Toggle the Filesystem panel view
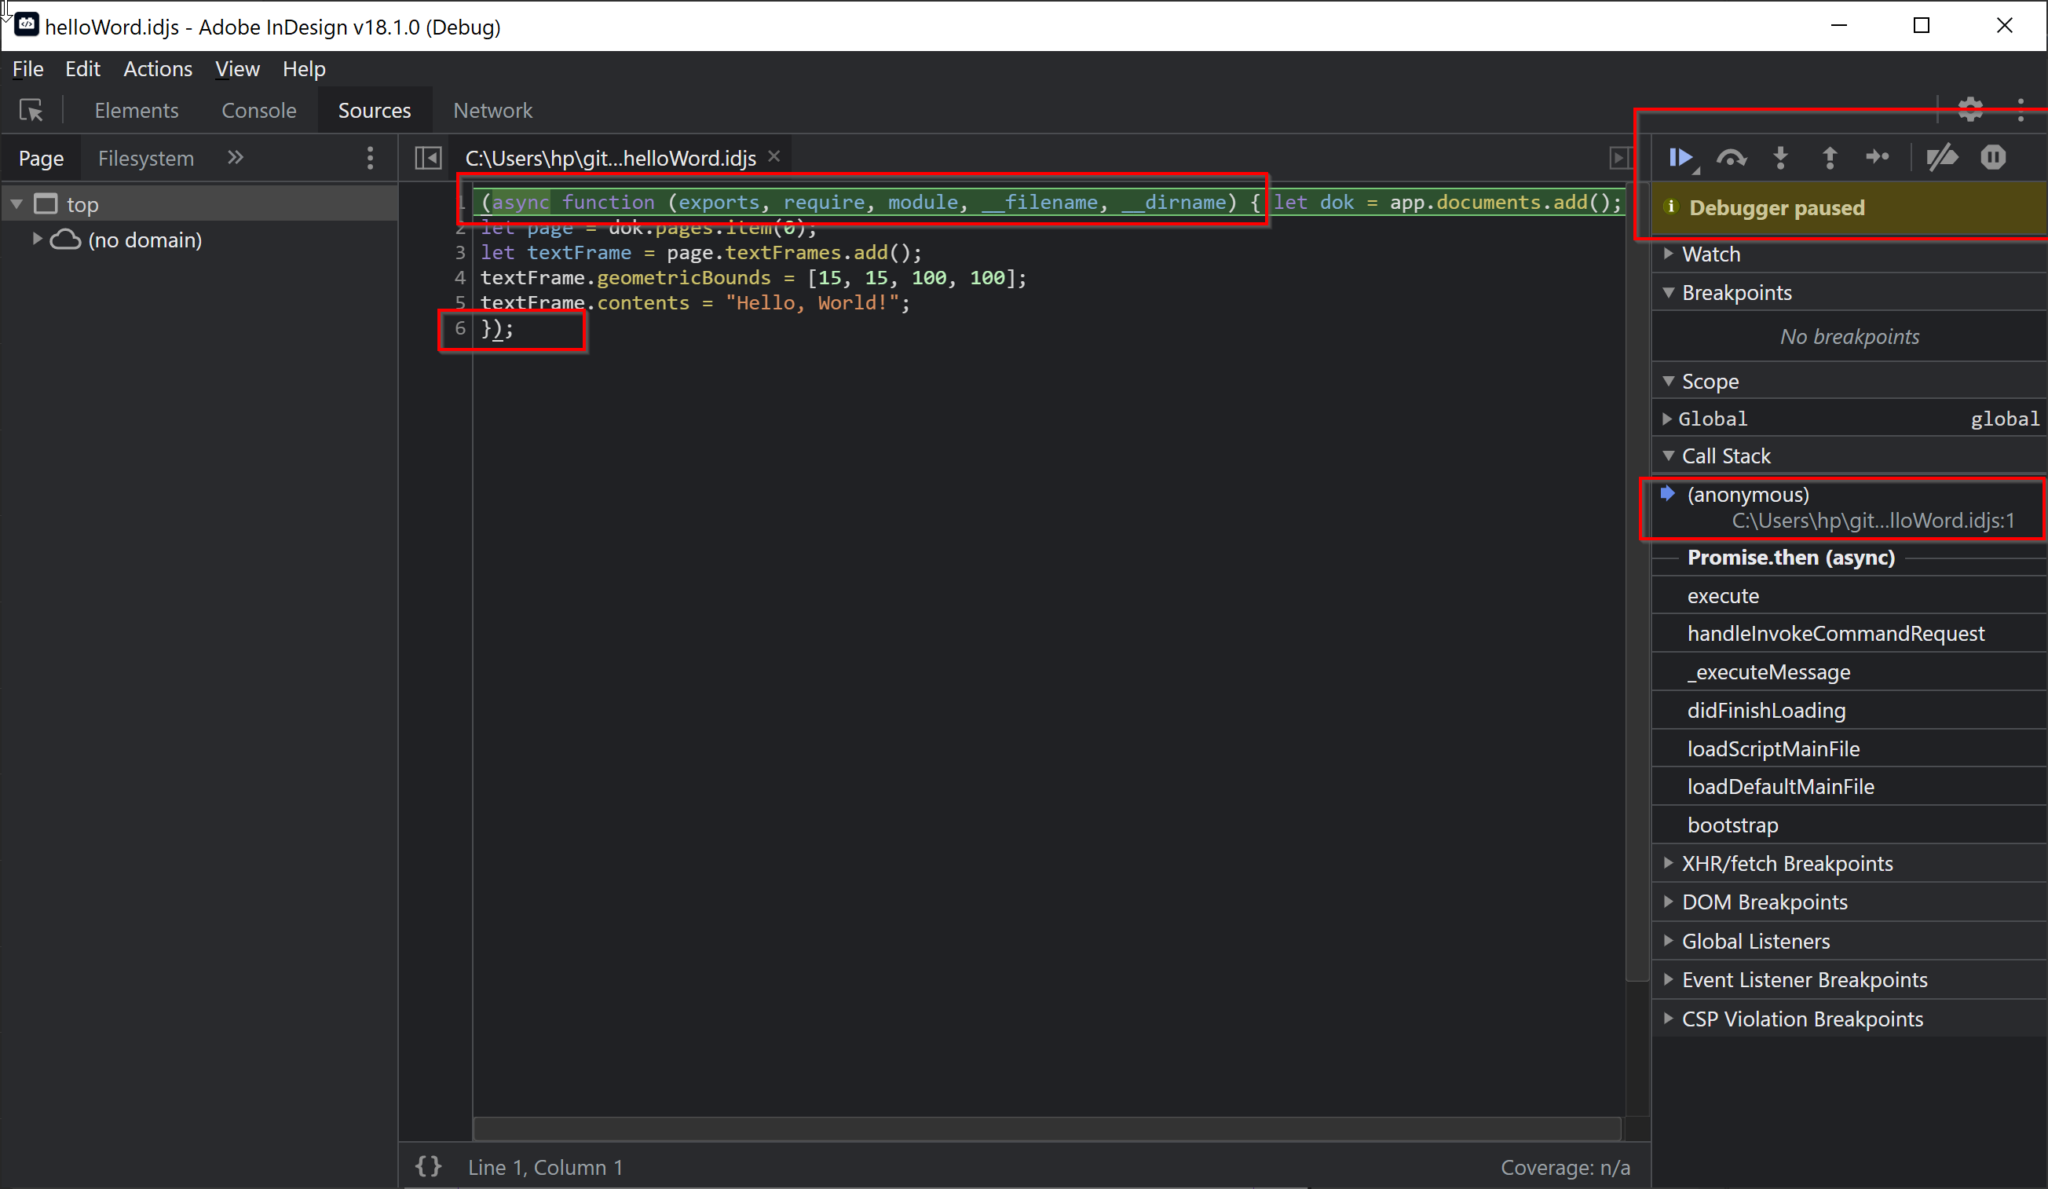The image size is (2048, 1189). (146, 157)
